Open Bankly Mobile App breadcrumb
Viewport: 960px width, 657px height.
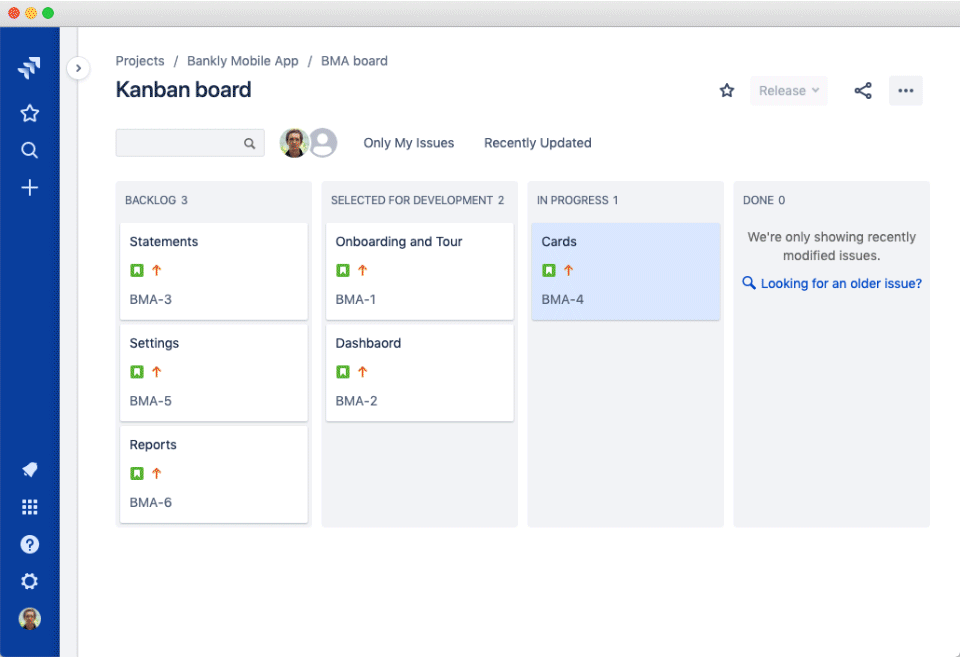click(x=242, y=61)
